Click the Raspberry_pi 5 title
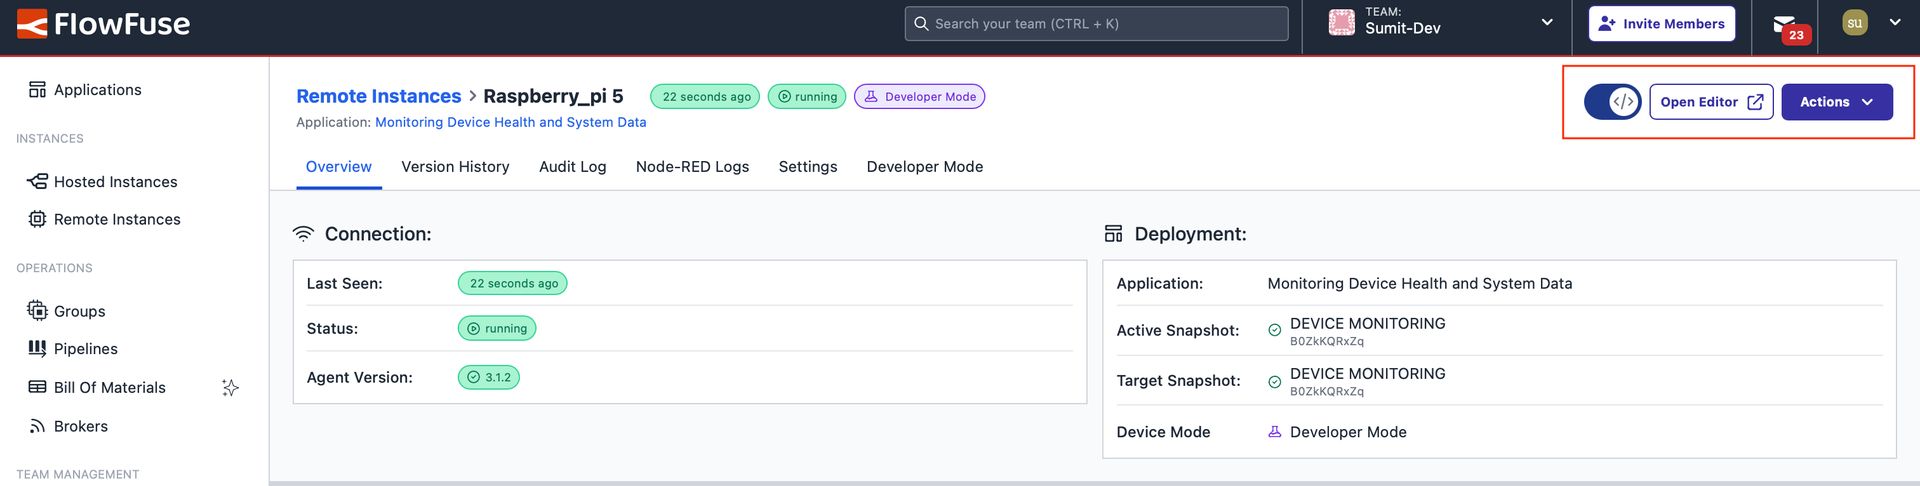1920x486 pixels. coord(553,96)
